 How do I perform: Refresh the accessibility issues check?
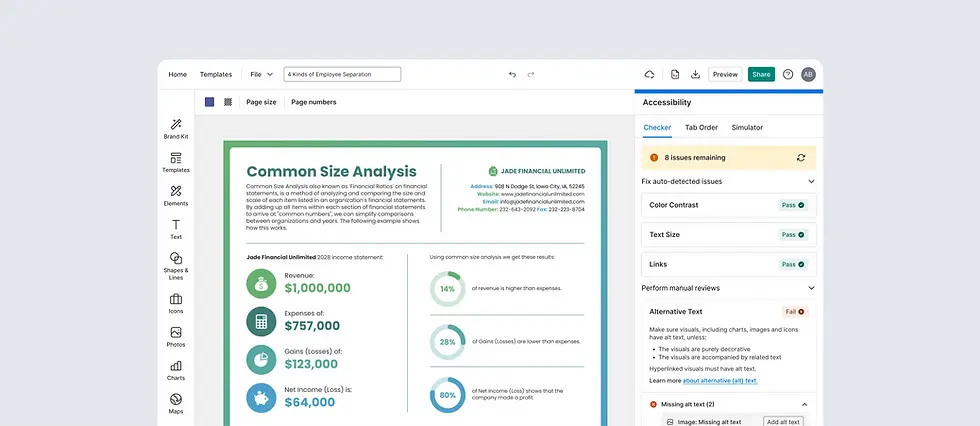(801, 158)
